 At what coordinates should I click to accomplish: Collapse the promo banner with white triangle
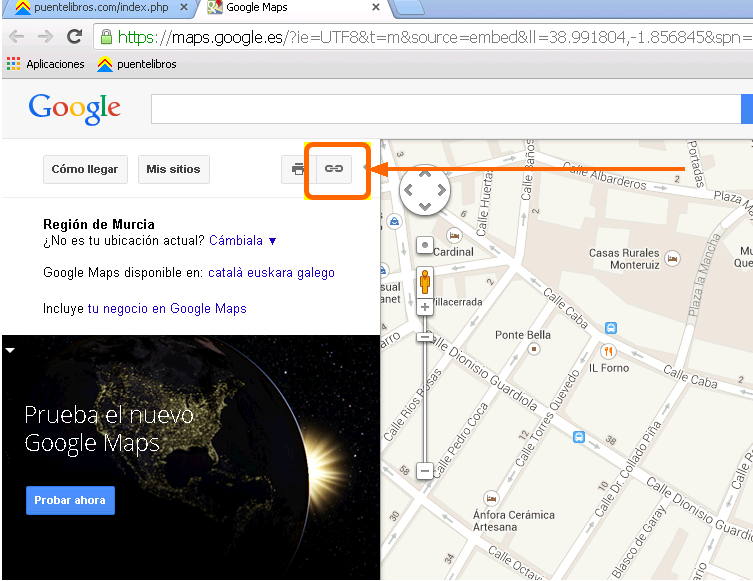10,350
